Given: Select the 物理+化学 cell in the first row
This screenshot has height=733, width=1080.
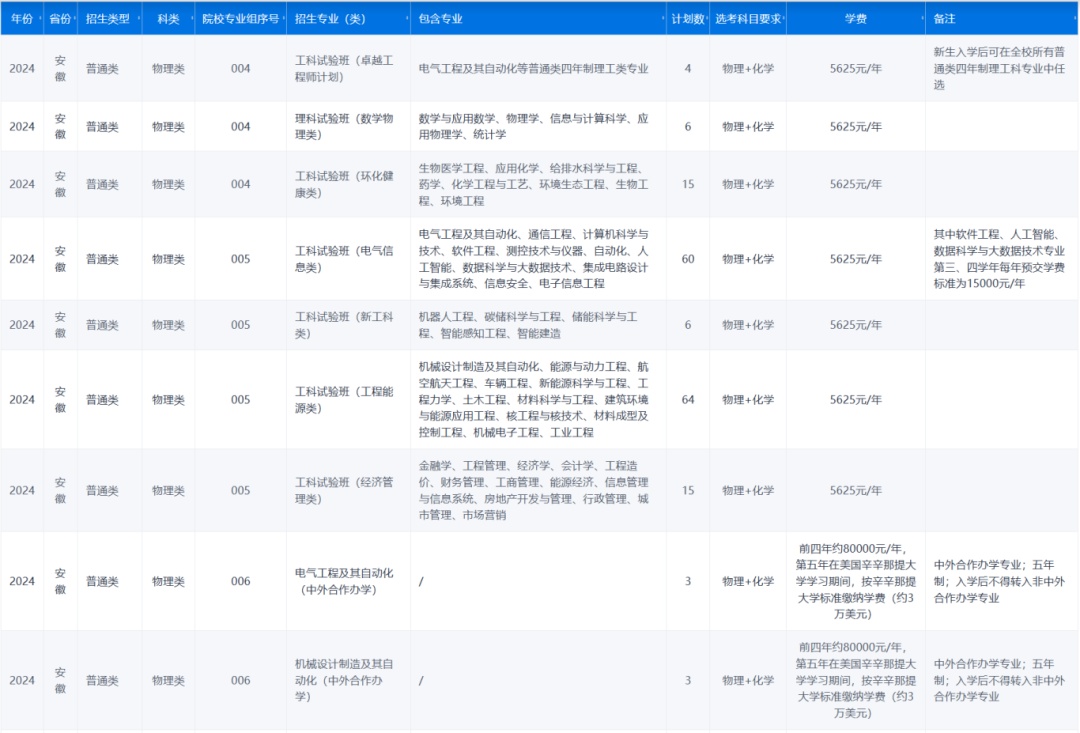Looking at the screenshot, I should 747,70.
